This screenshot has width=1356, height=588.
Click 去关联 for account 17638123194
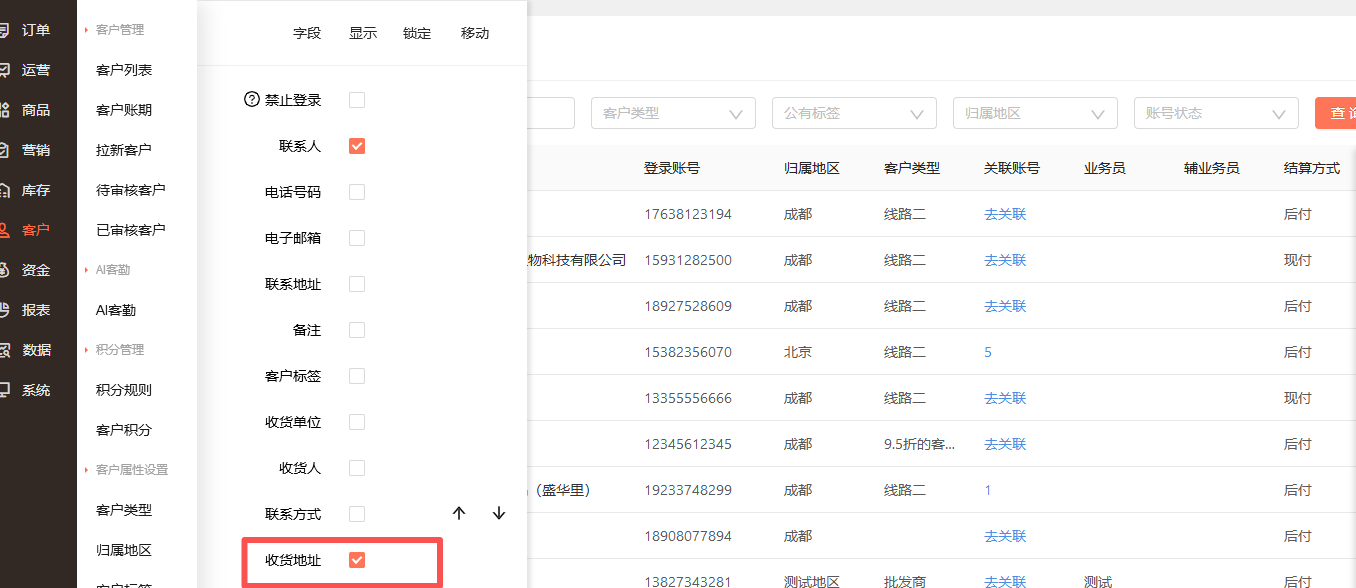pyautogui.click(x=1005, y=214)
